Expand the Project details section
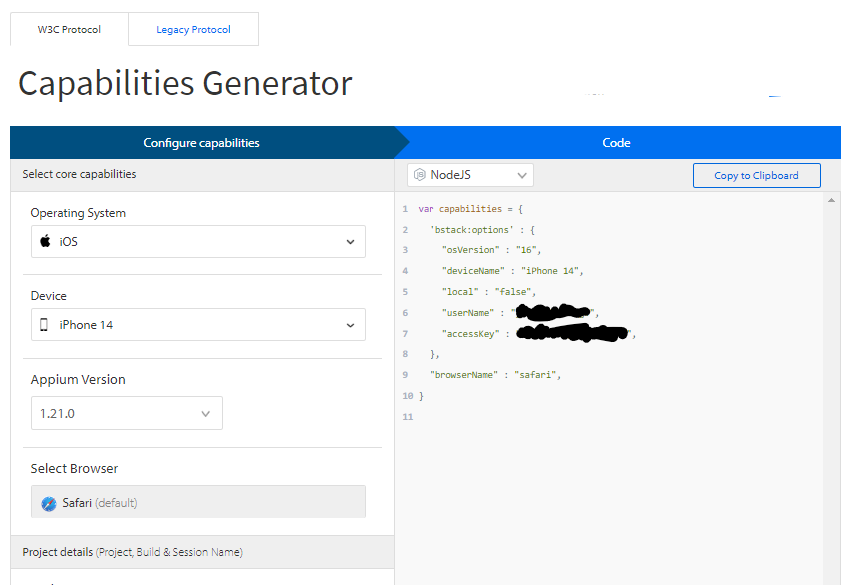The height and width of the screenshot is (585, 865). pyautogui.click(x=132, y=552)
